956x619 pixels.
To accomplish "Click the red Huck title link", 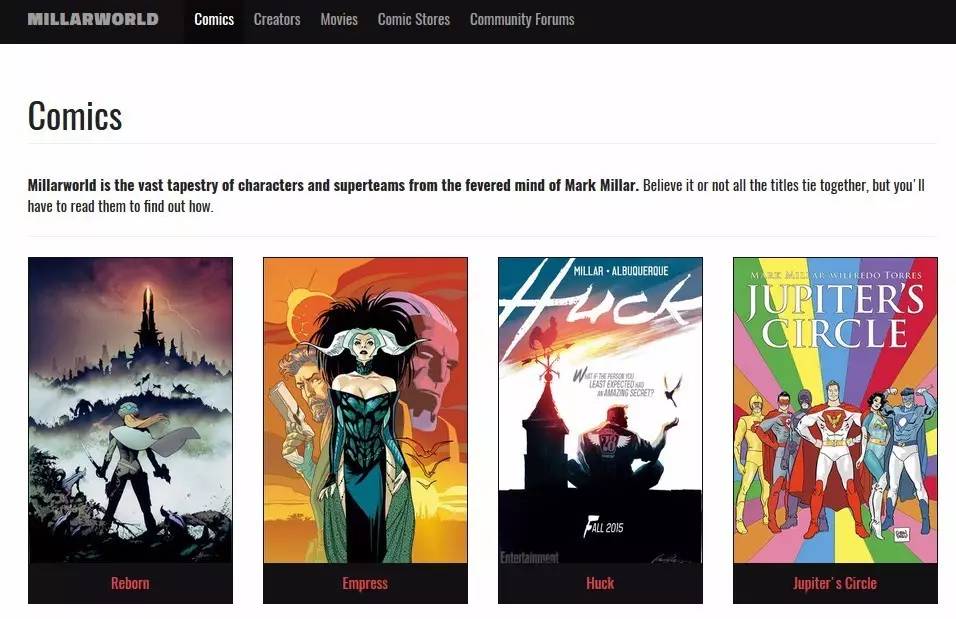I will tap(600, 583).
